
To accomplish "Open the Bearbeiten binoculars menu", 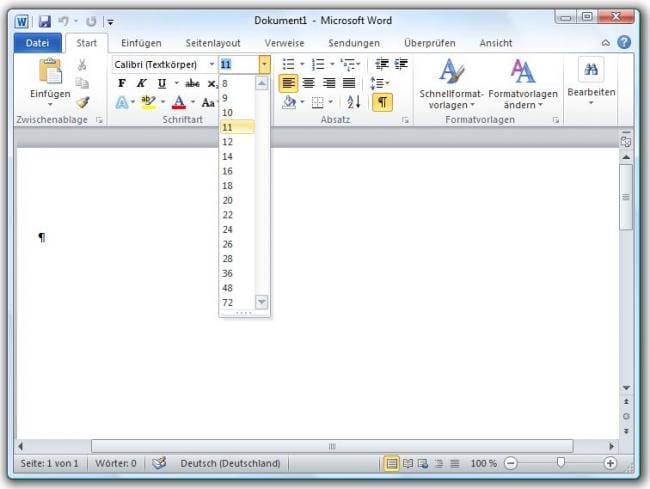I will click(x=591, y=81).
